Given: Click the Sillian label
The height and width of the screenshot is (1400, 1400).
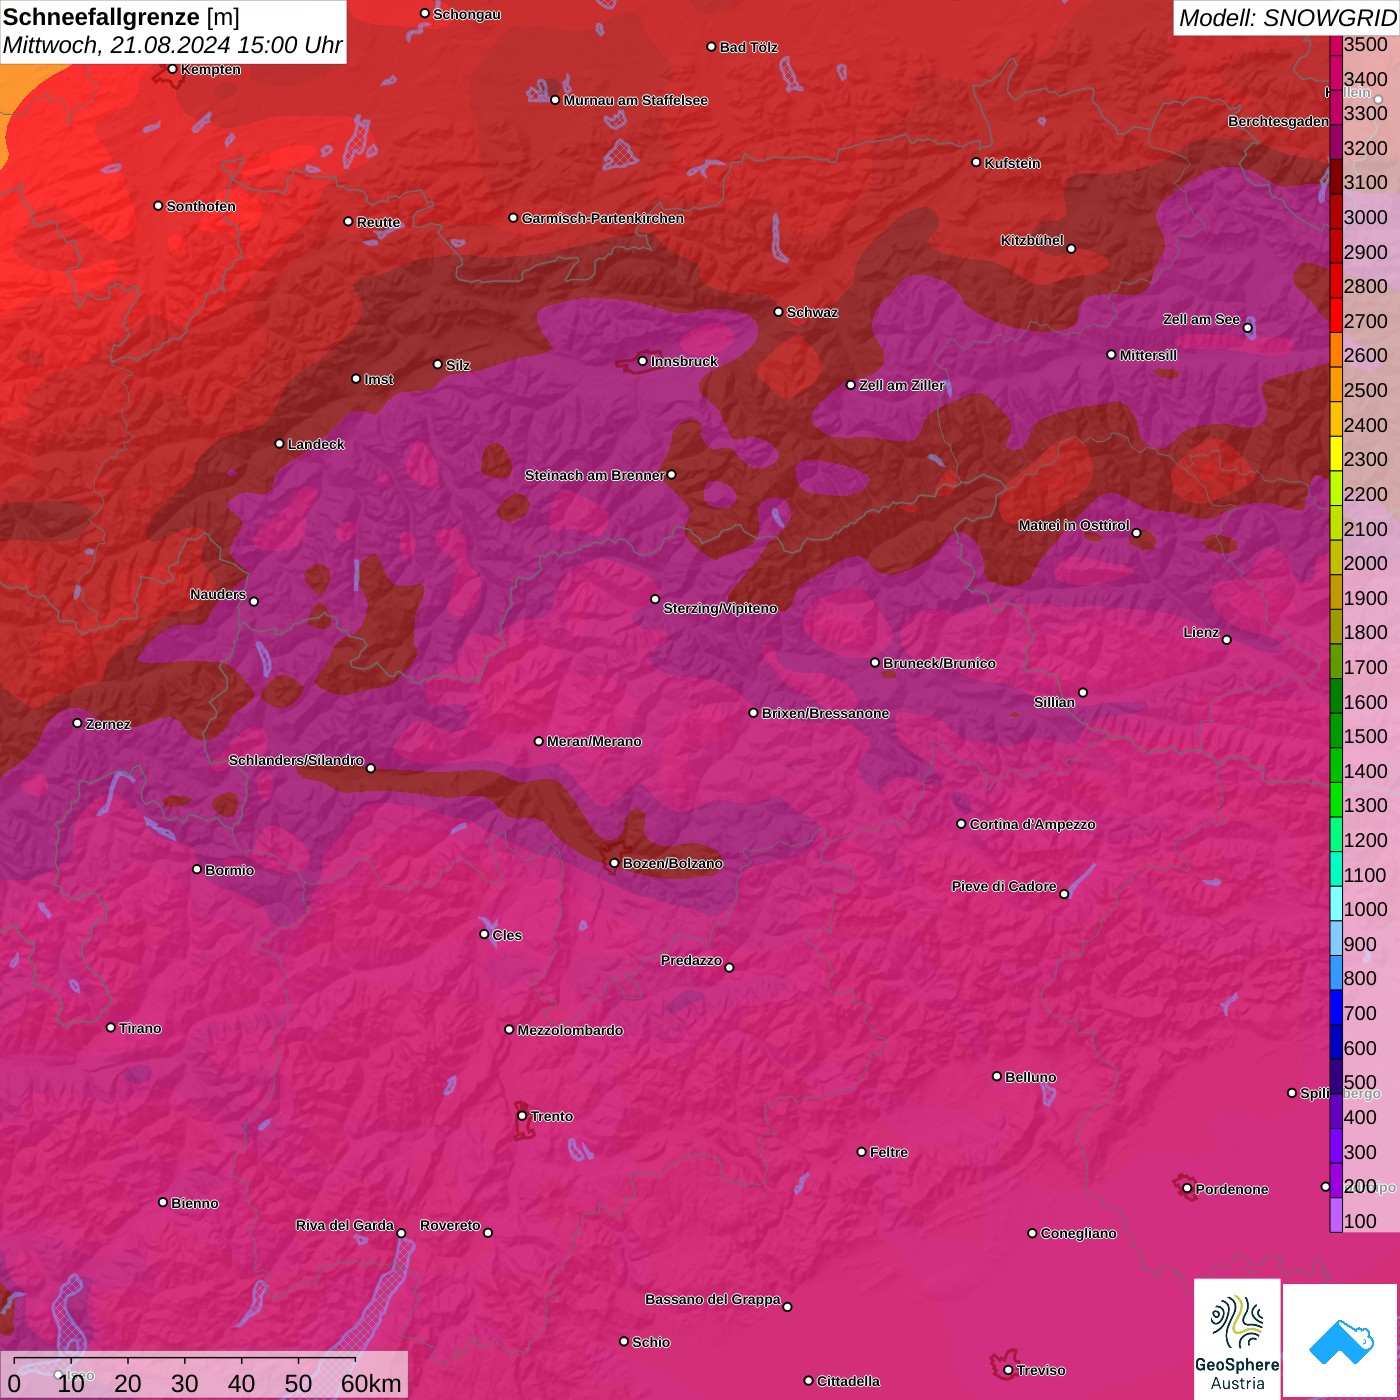Looking at the screenshot, I should tap(1054, 702).
